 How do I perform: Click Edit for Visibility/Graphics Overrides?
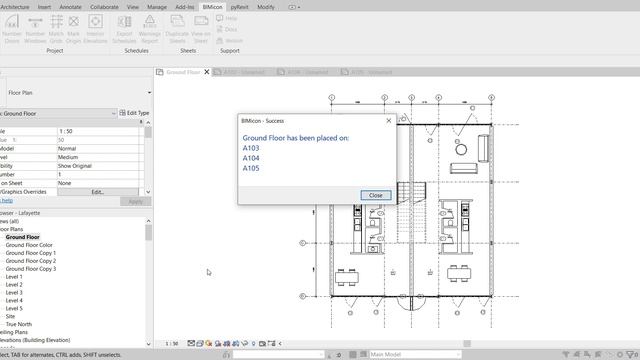(x=98, y=191)
